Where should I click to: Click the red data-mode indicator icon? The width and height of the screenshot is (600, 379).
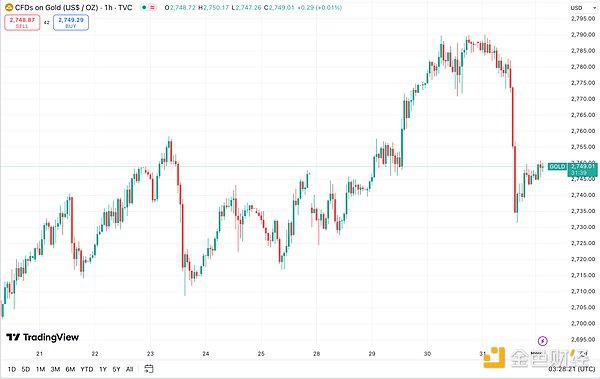pos(152,7)
